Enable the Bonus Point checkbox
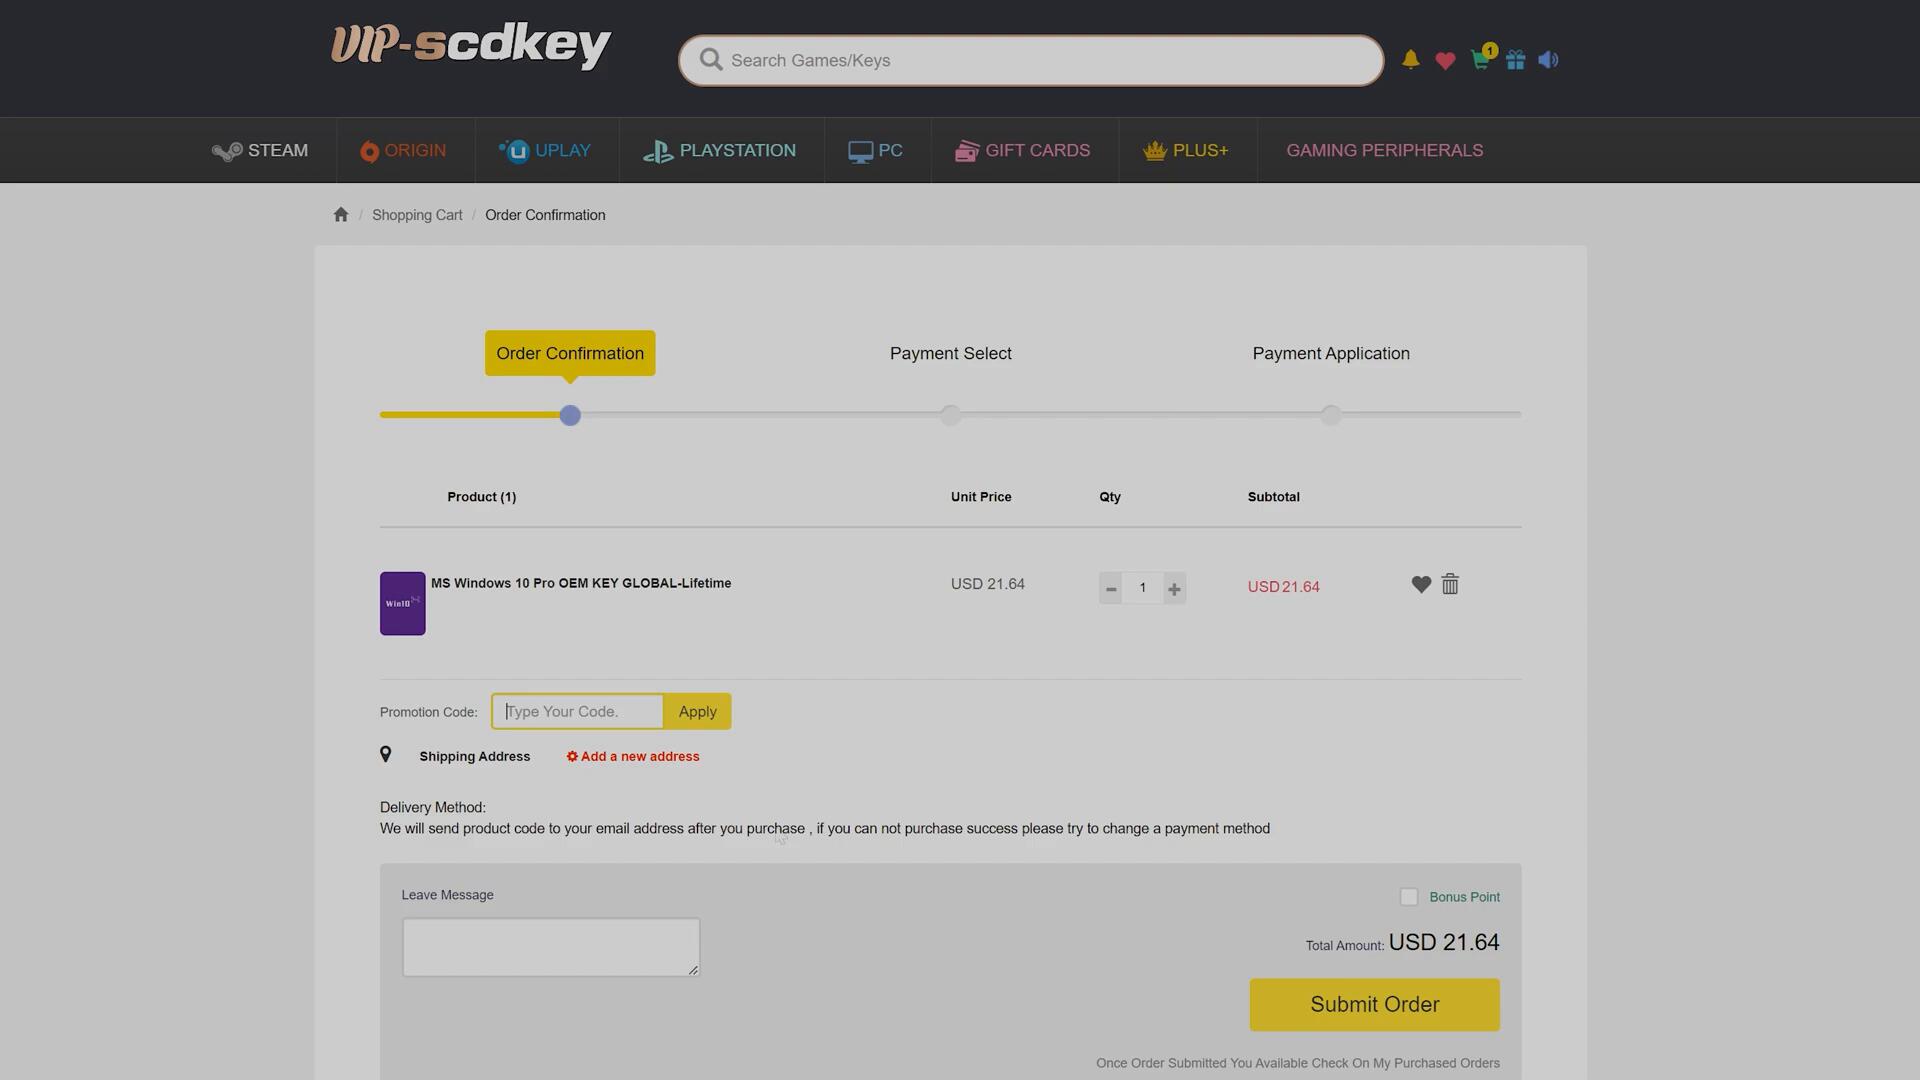The width and height of the screenshot is (1920, 1080). 1409,897
